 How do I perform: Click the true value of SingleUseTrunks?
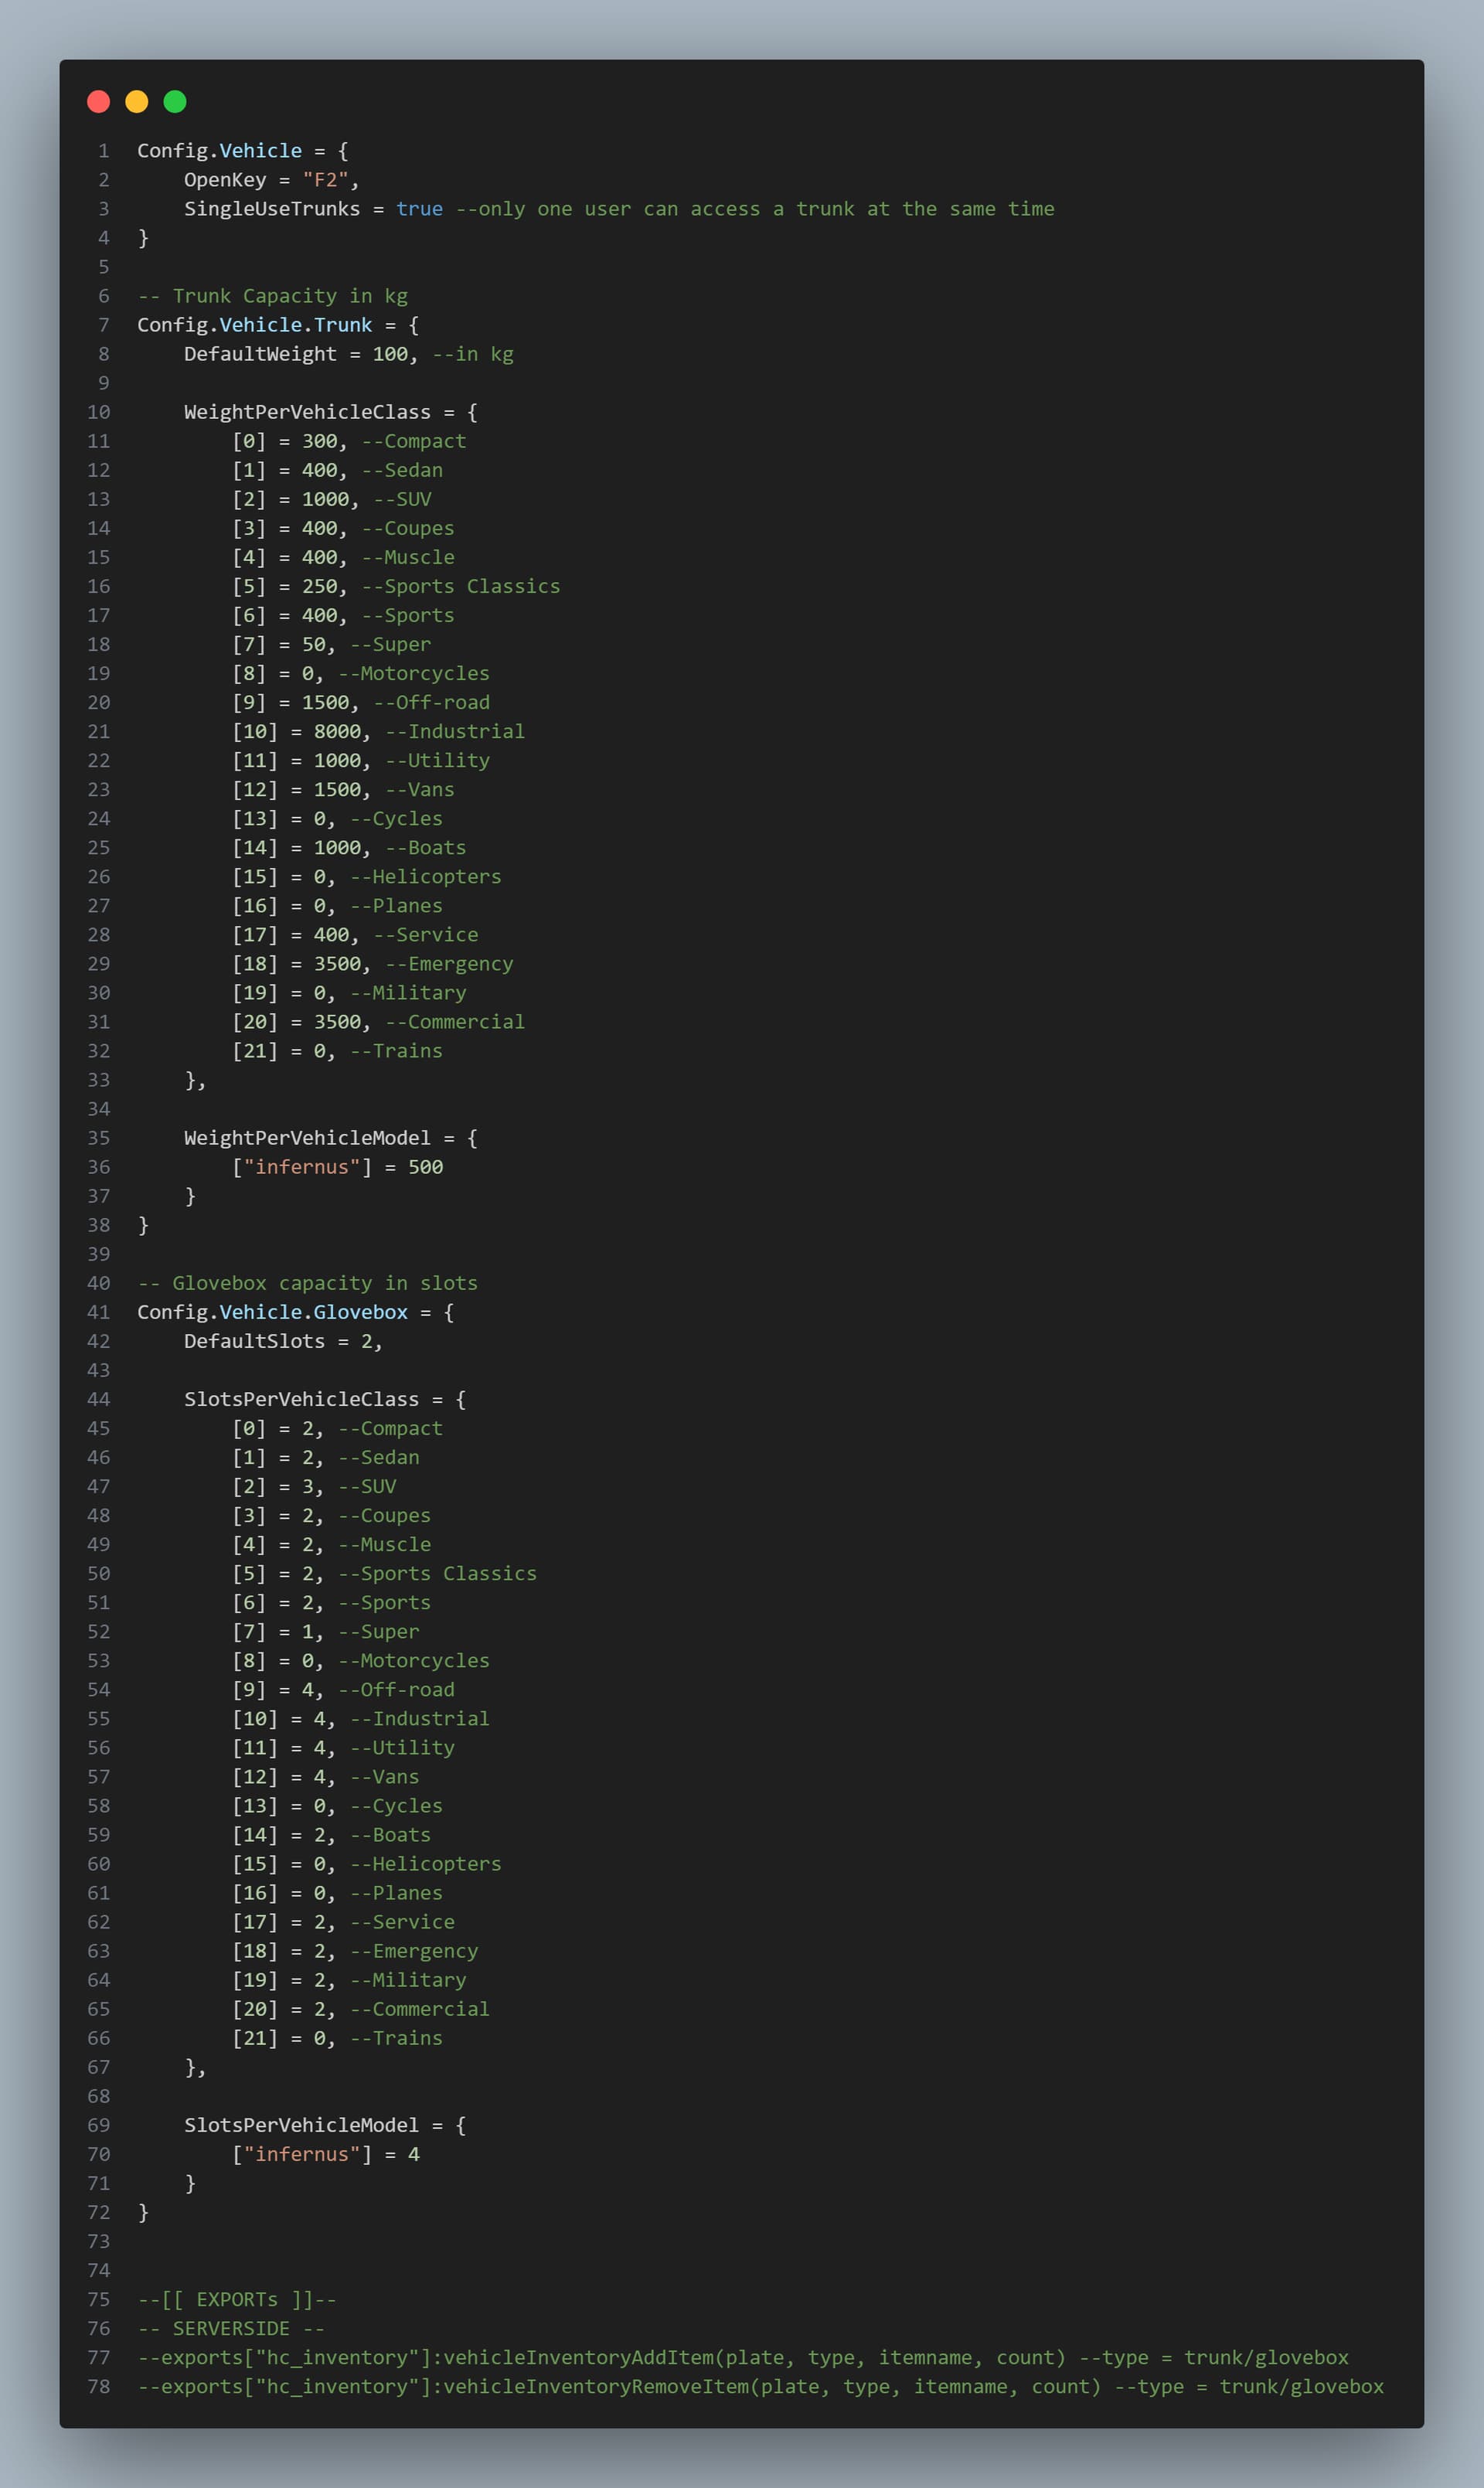pyautogui.click(x=419, y=209)
